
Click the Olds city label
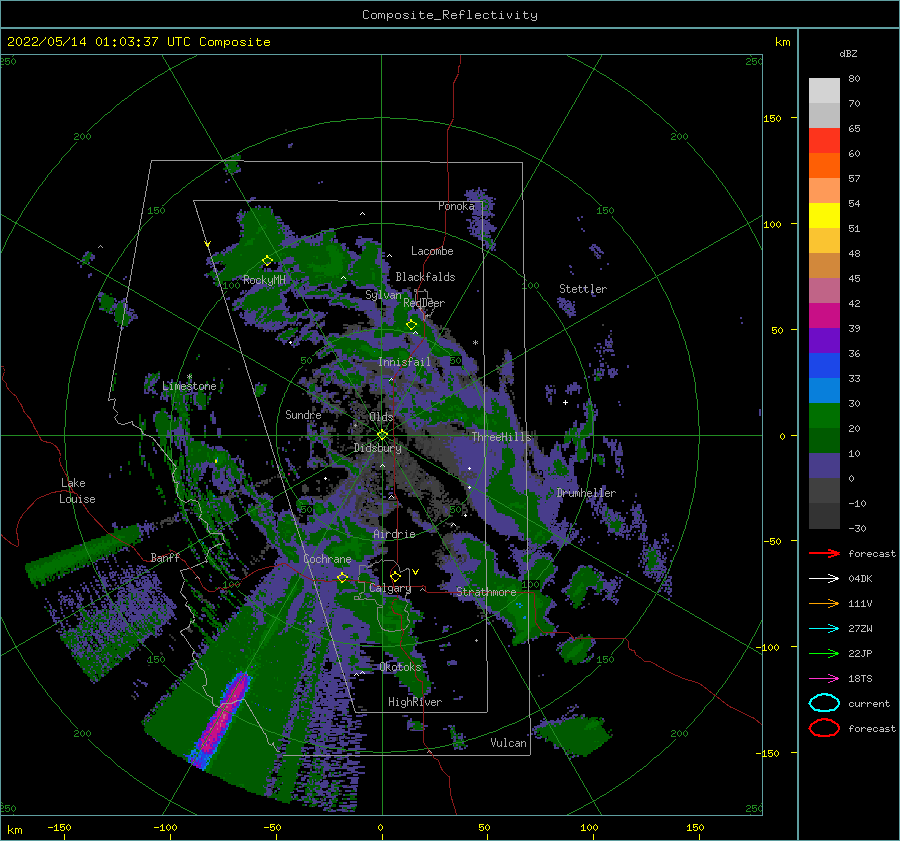381,417
